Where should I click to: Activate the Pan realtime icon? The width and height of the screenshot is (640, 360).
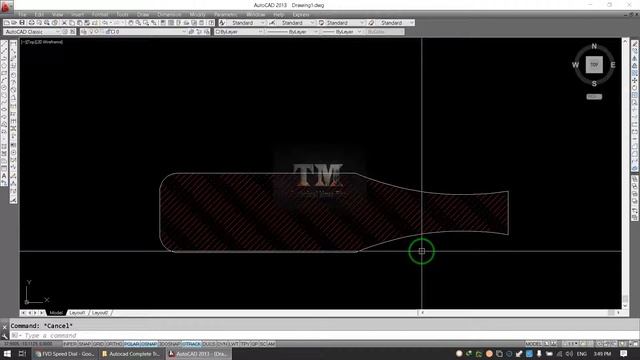131,23
